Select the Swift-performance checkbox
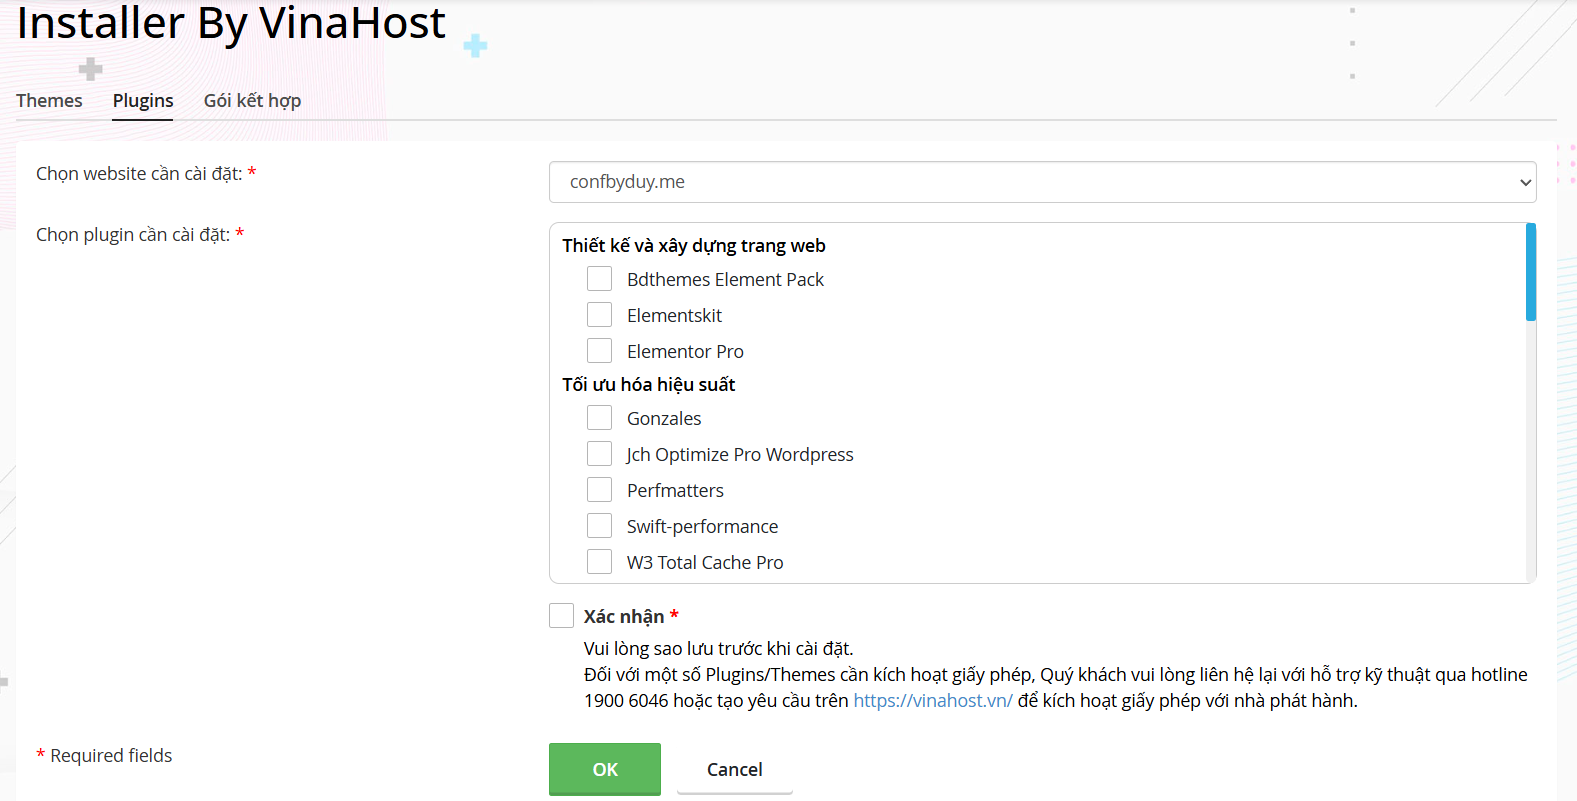 599,526
